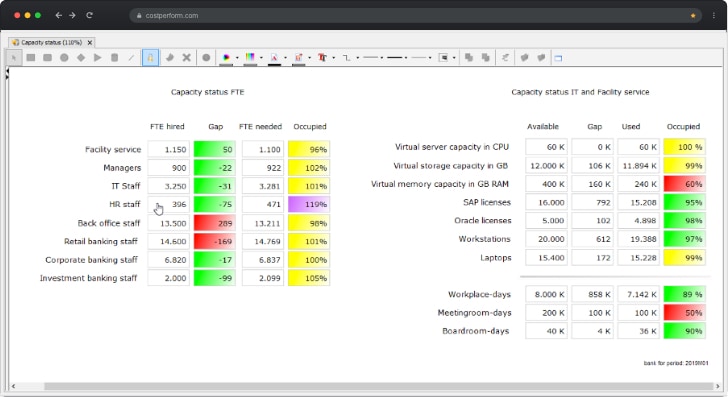The height and width of the screenshot is (397, 728).
Task: Open the text style dropdown arrow
Action: click(x=334, y=58)
